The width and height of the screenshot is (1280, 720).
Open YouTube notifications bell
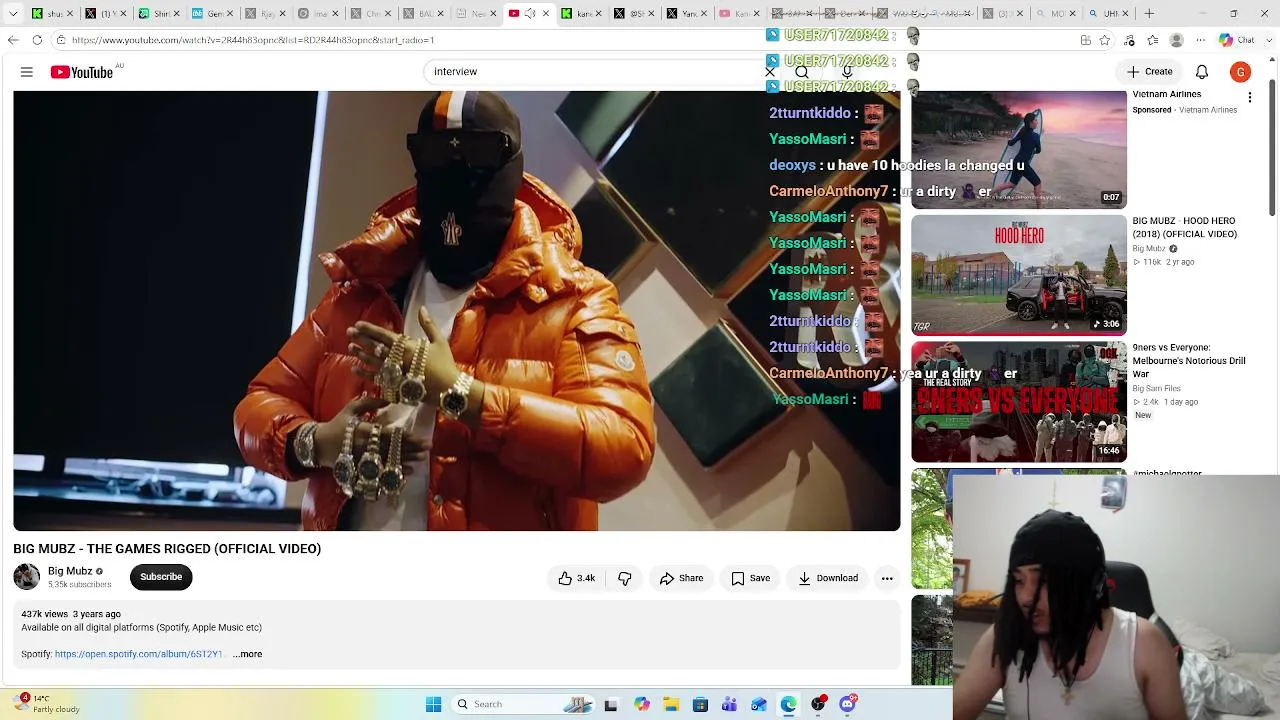(1202, 72)
